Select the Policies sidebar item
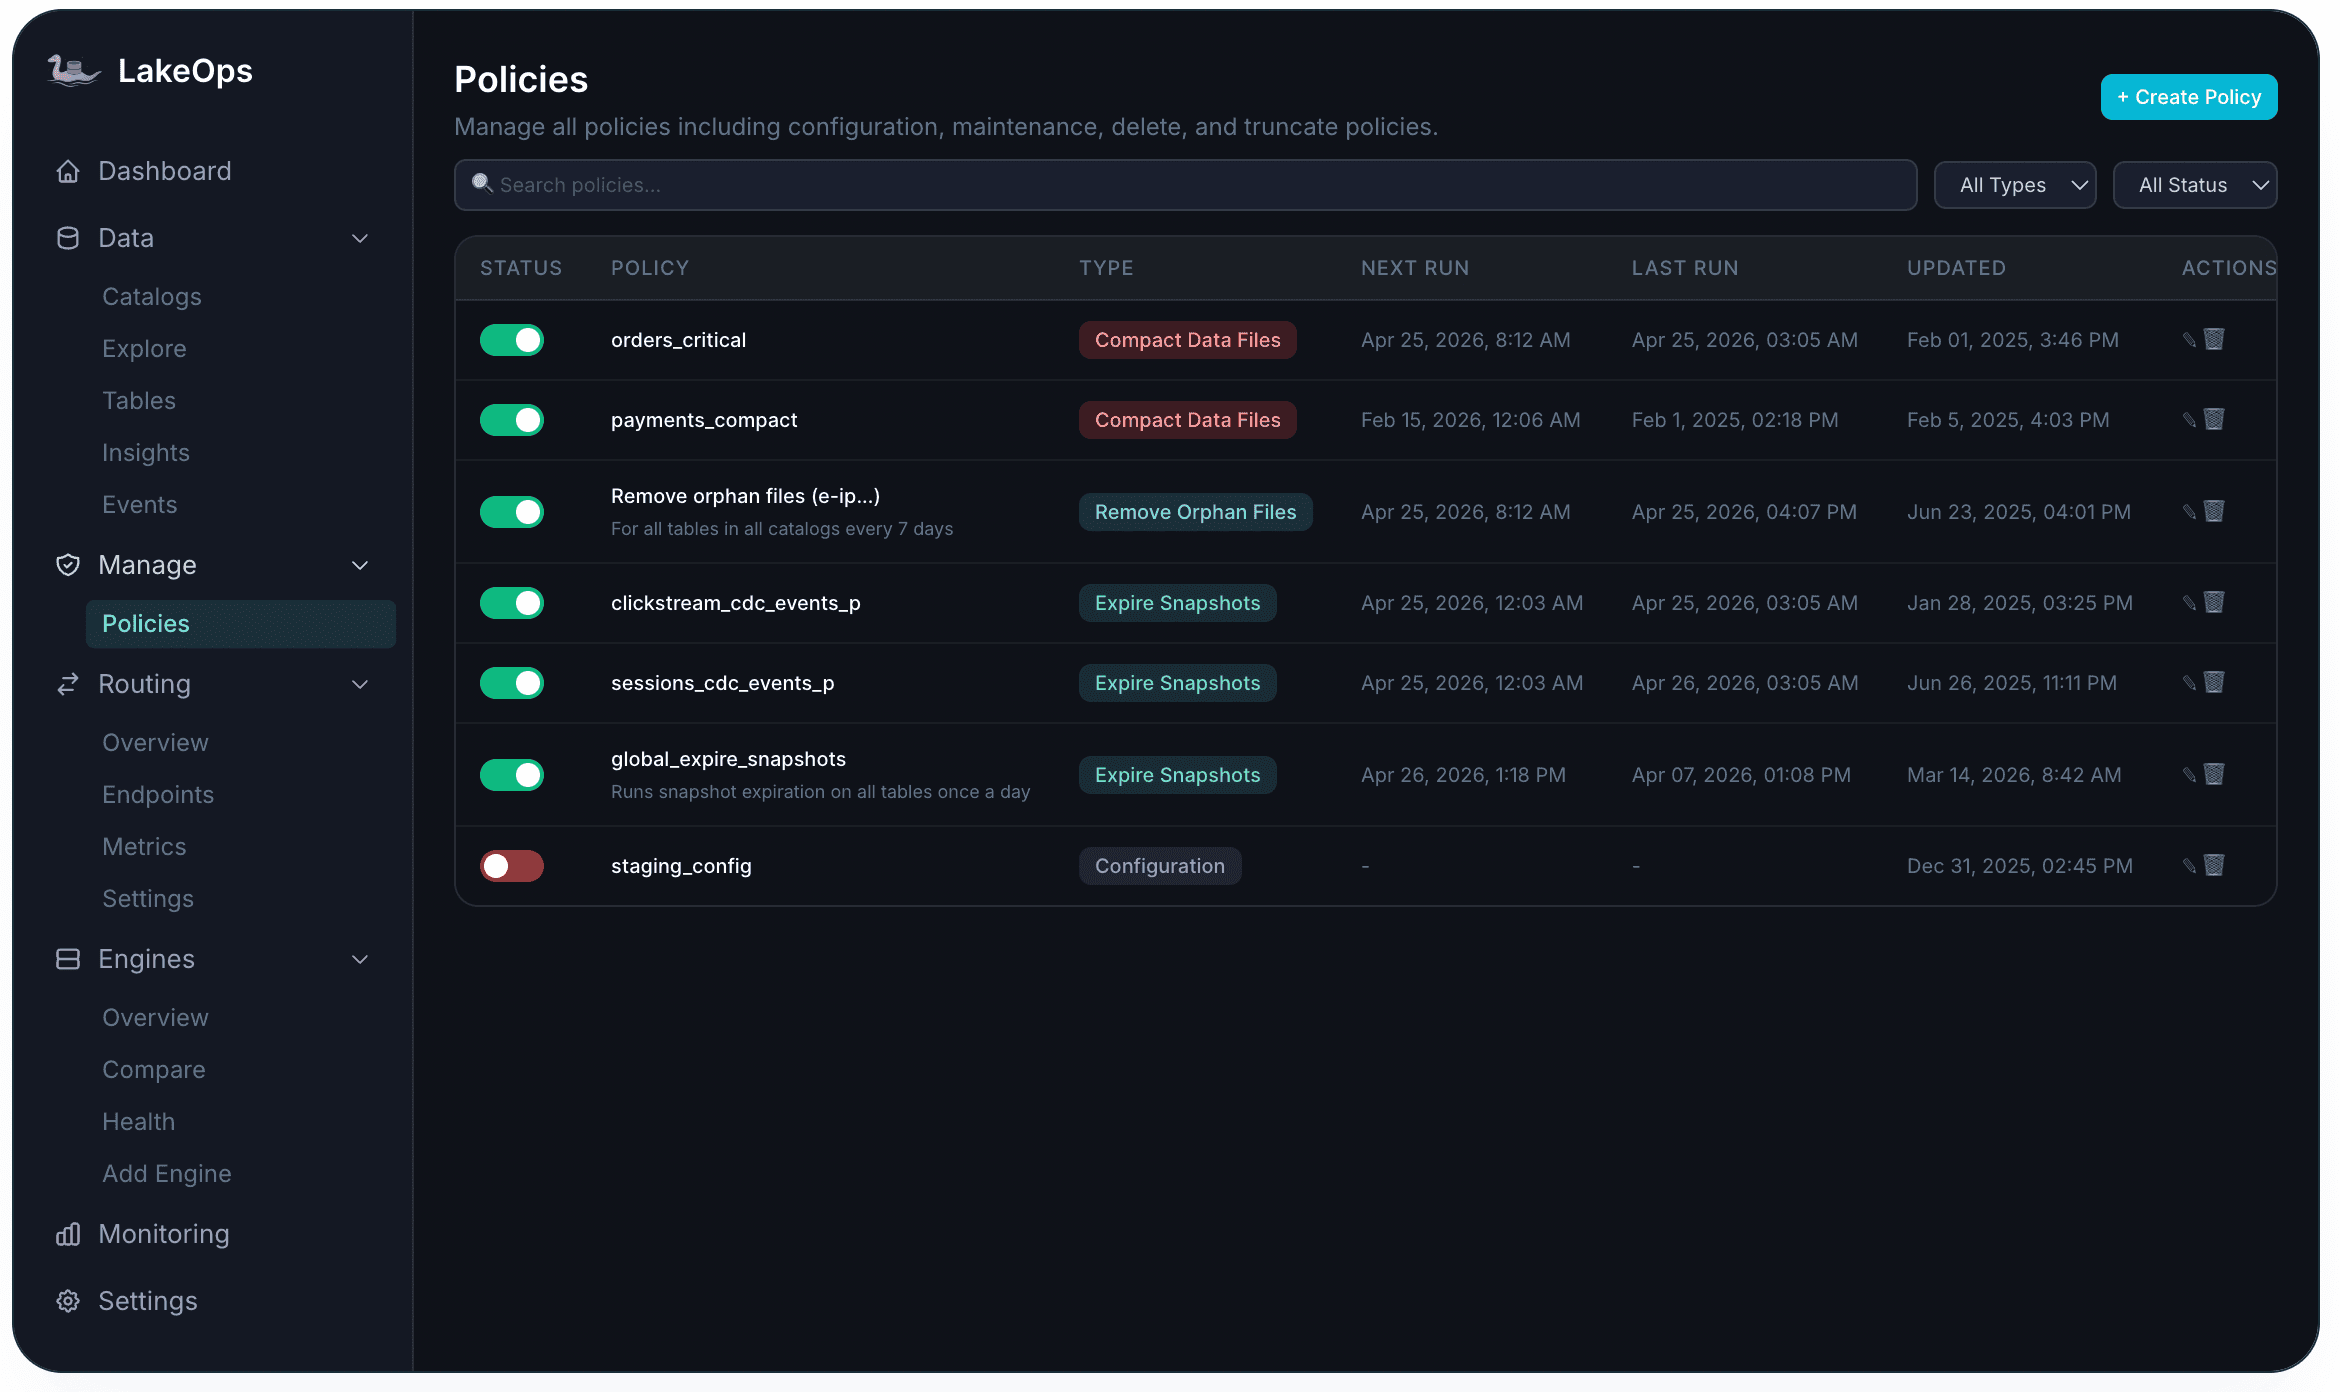Screen dimensions: 2340x1392 pyautogui.click(x=241, y=624)
